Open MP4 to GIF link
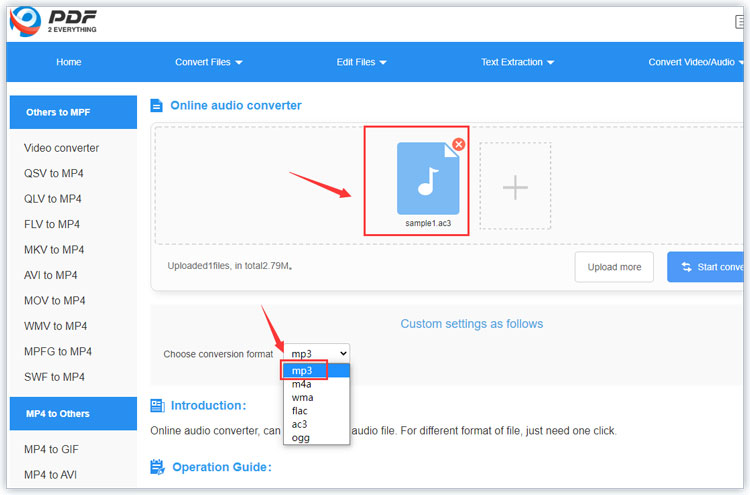Screen dimensions: 750x495 [51, 449]
